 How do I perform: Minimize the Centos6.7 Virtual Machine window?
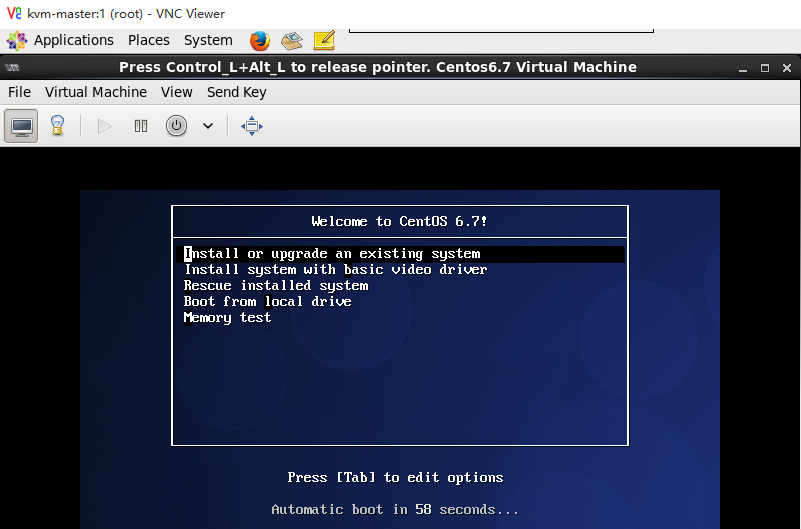pos(743,68)
